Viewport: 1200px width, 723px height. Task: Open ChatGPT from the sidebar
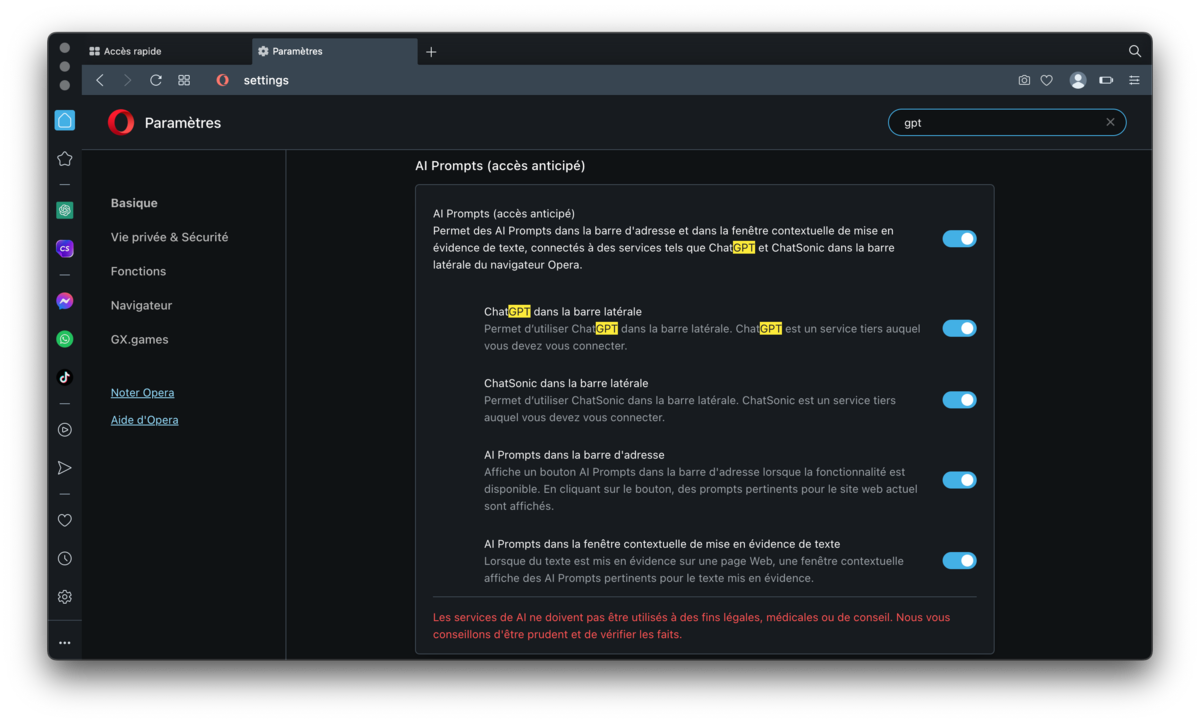coord(65,210)
